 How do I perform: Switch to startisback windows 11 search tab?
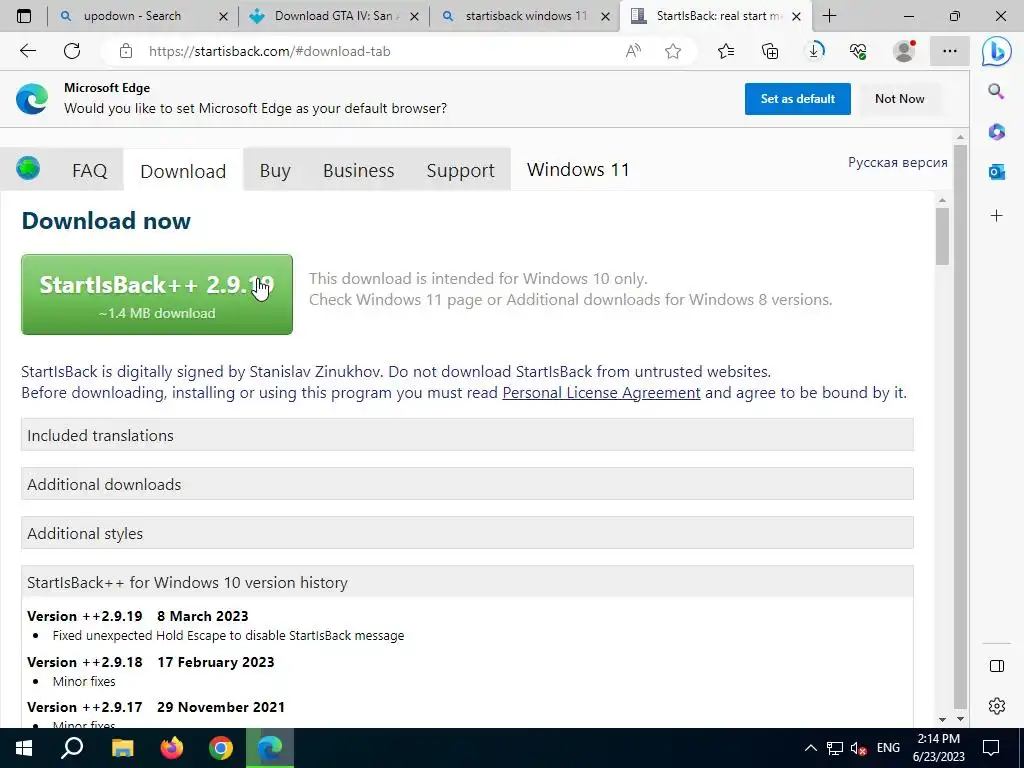pyautogui.click(x=526, y=16)
